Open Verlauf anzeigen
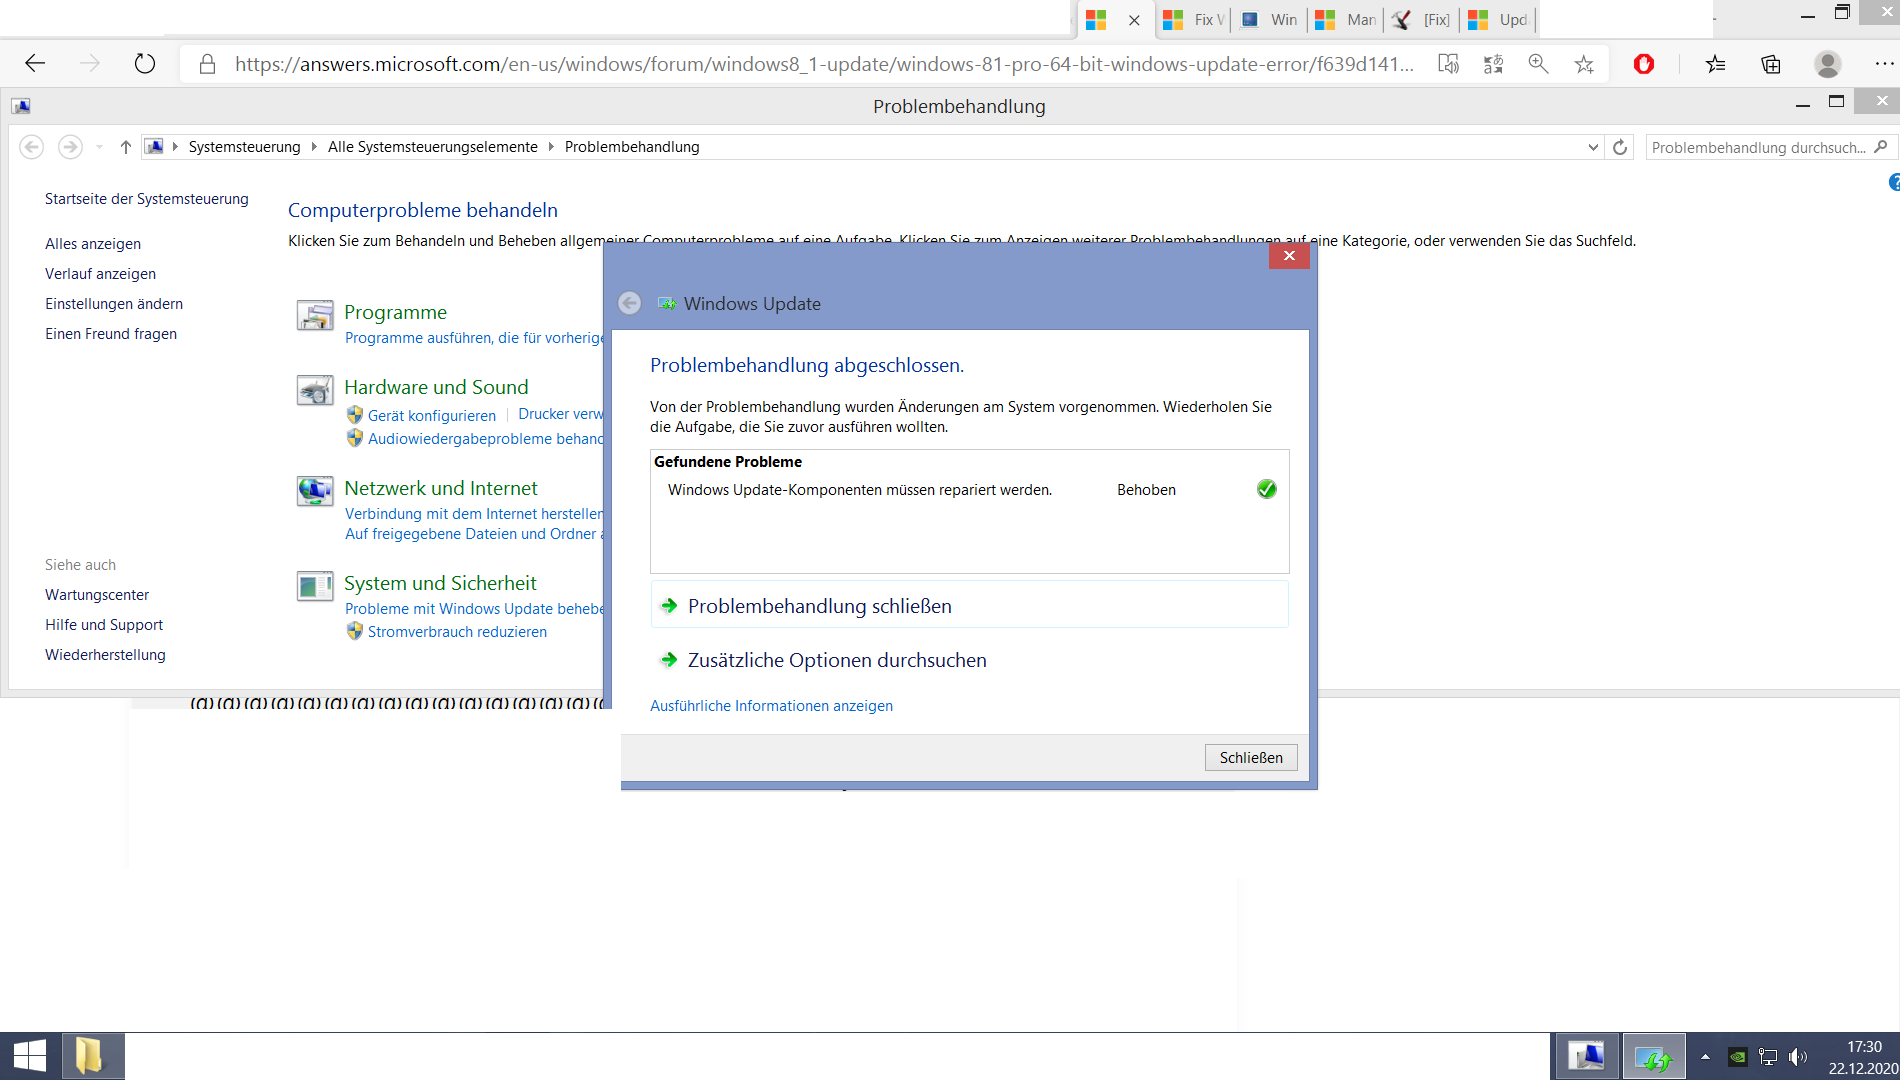This screenshot has height=1080, width=1900. 100,274
